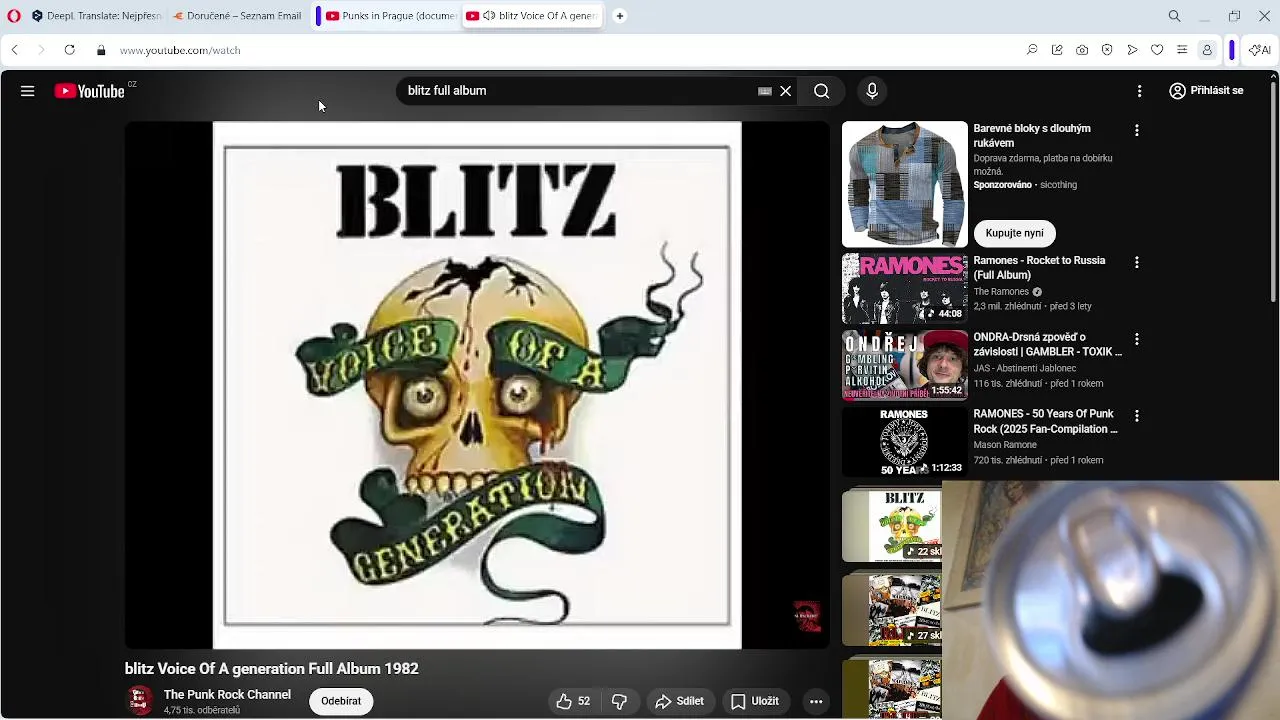Open ONDRA-Drsná zpověď o závislosti title
The width and height of the screenshot is (1280, 720).
tap(1048, 345)
